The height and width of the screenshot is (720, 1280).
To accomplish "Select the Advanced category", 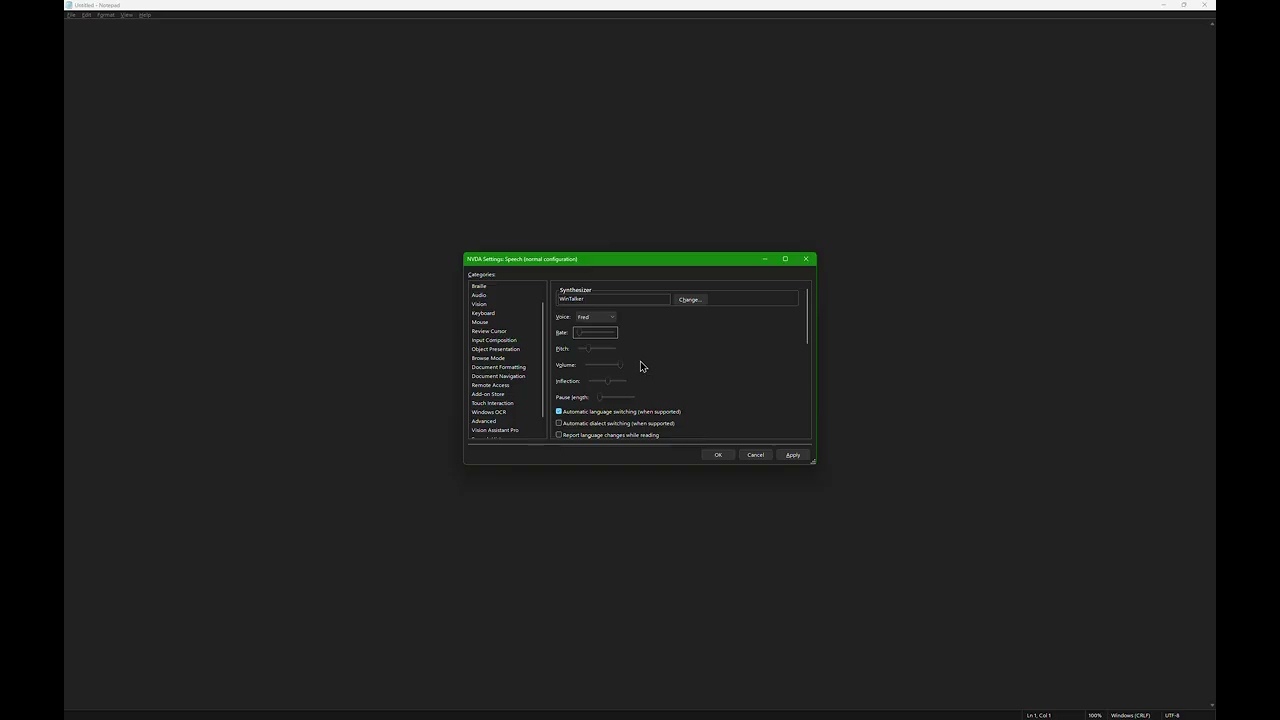I will [484, 421].
